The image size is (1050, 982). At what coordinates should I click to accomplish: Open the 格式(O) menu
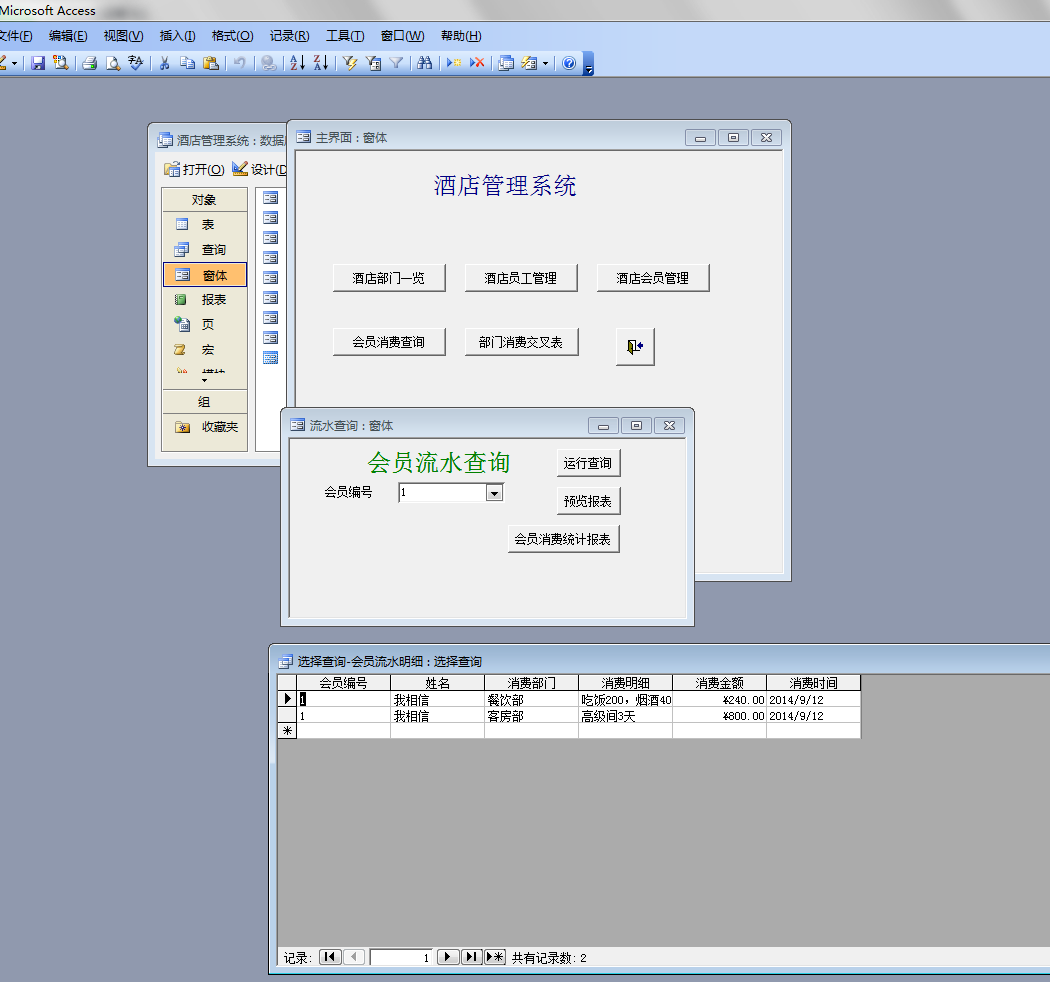[232, 36]
